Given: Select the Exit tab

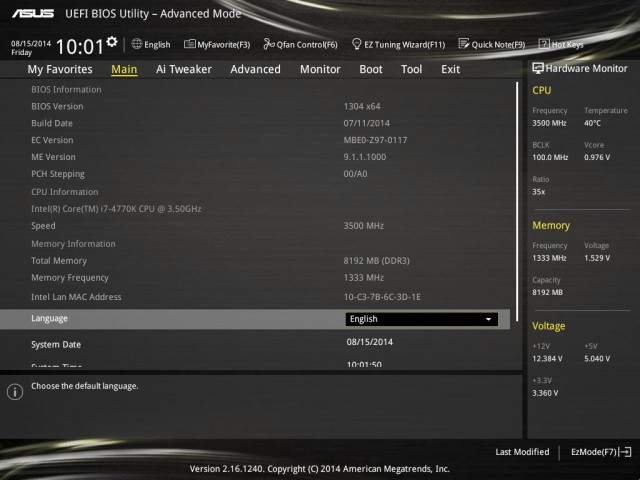Looking at the screenshot, I should click(x=450, y=69).
